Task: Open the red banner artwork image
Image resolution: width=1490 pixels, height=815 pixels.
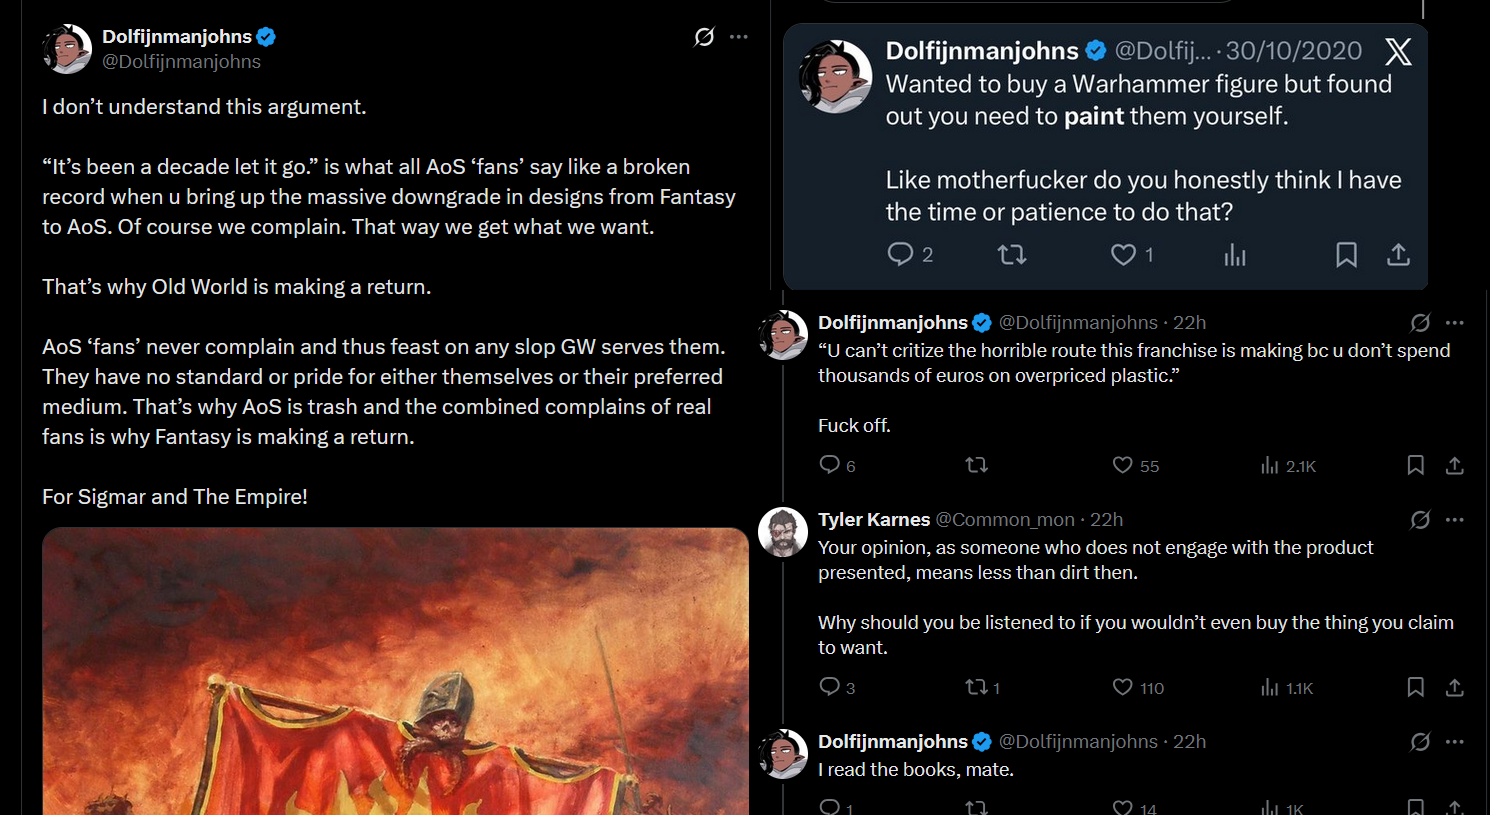Action: click(x=395, y=670)
